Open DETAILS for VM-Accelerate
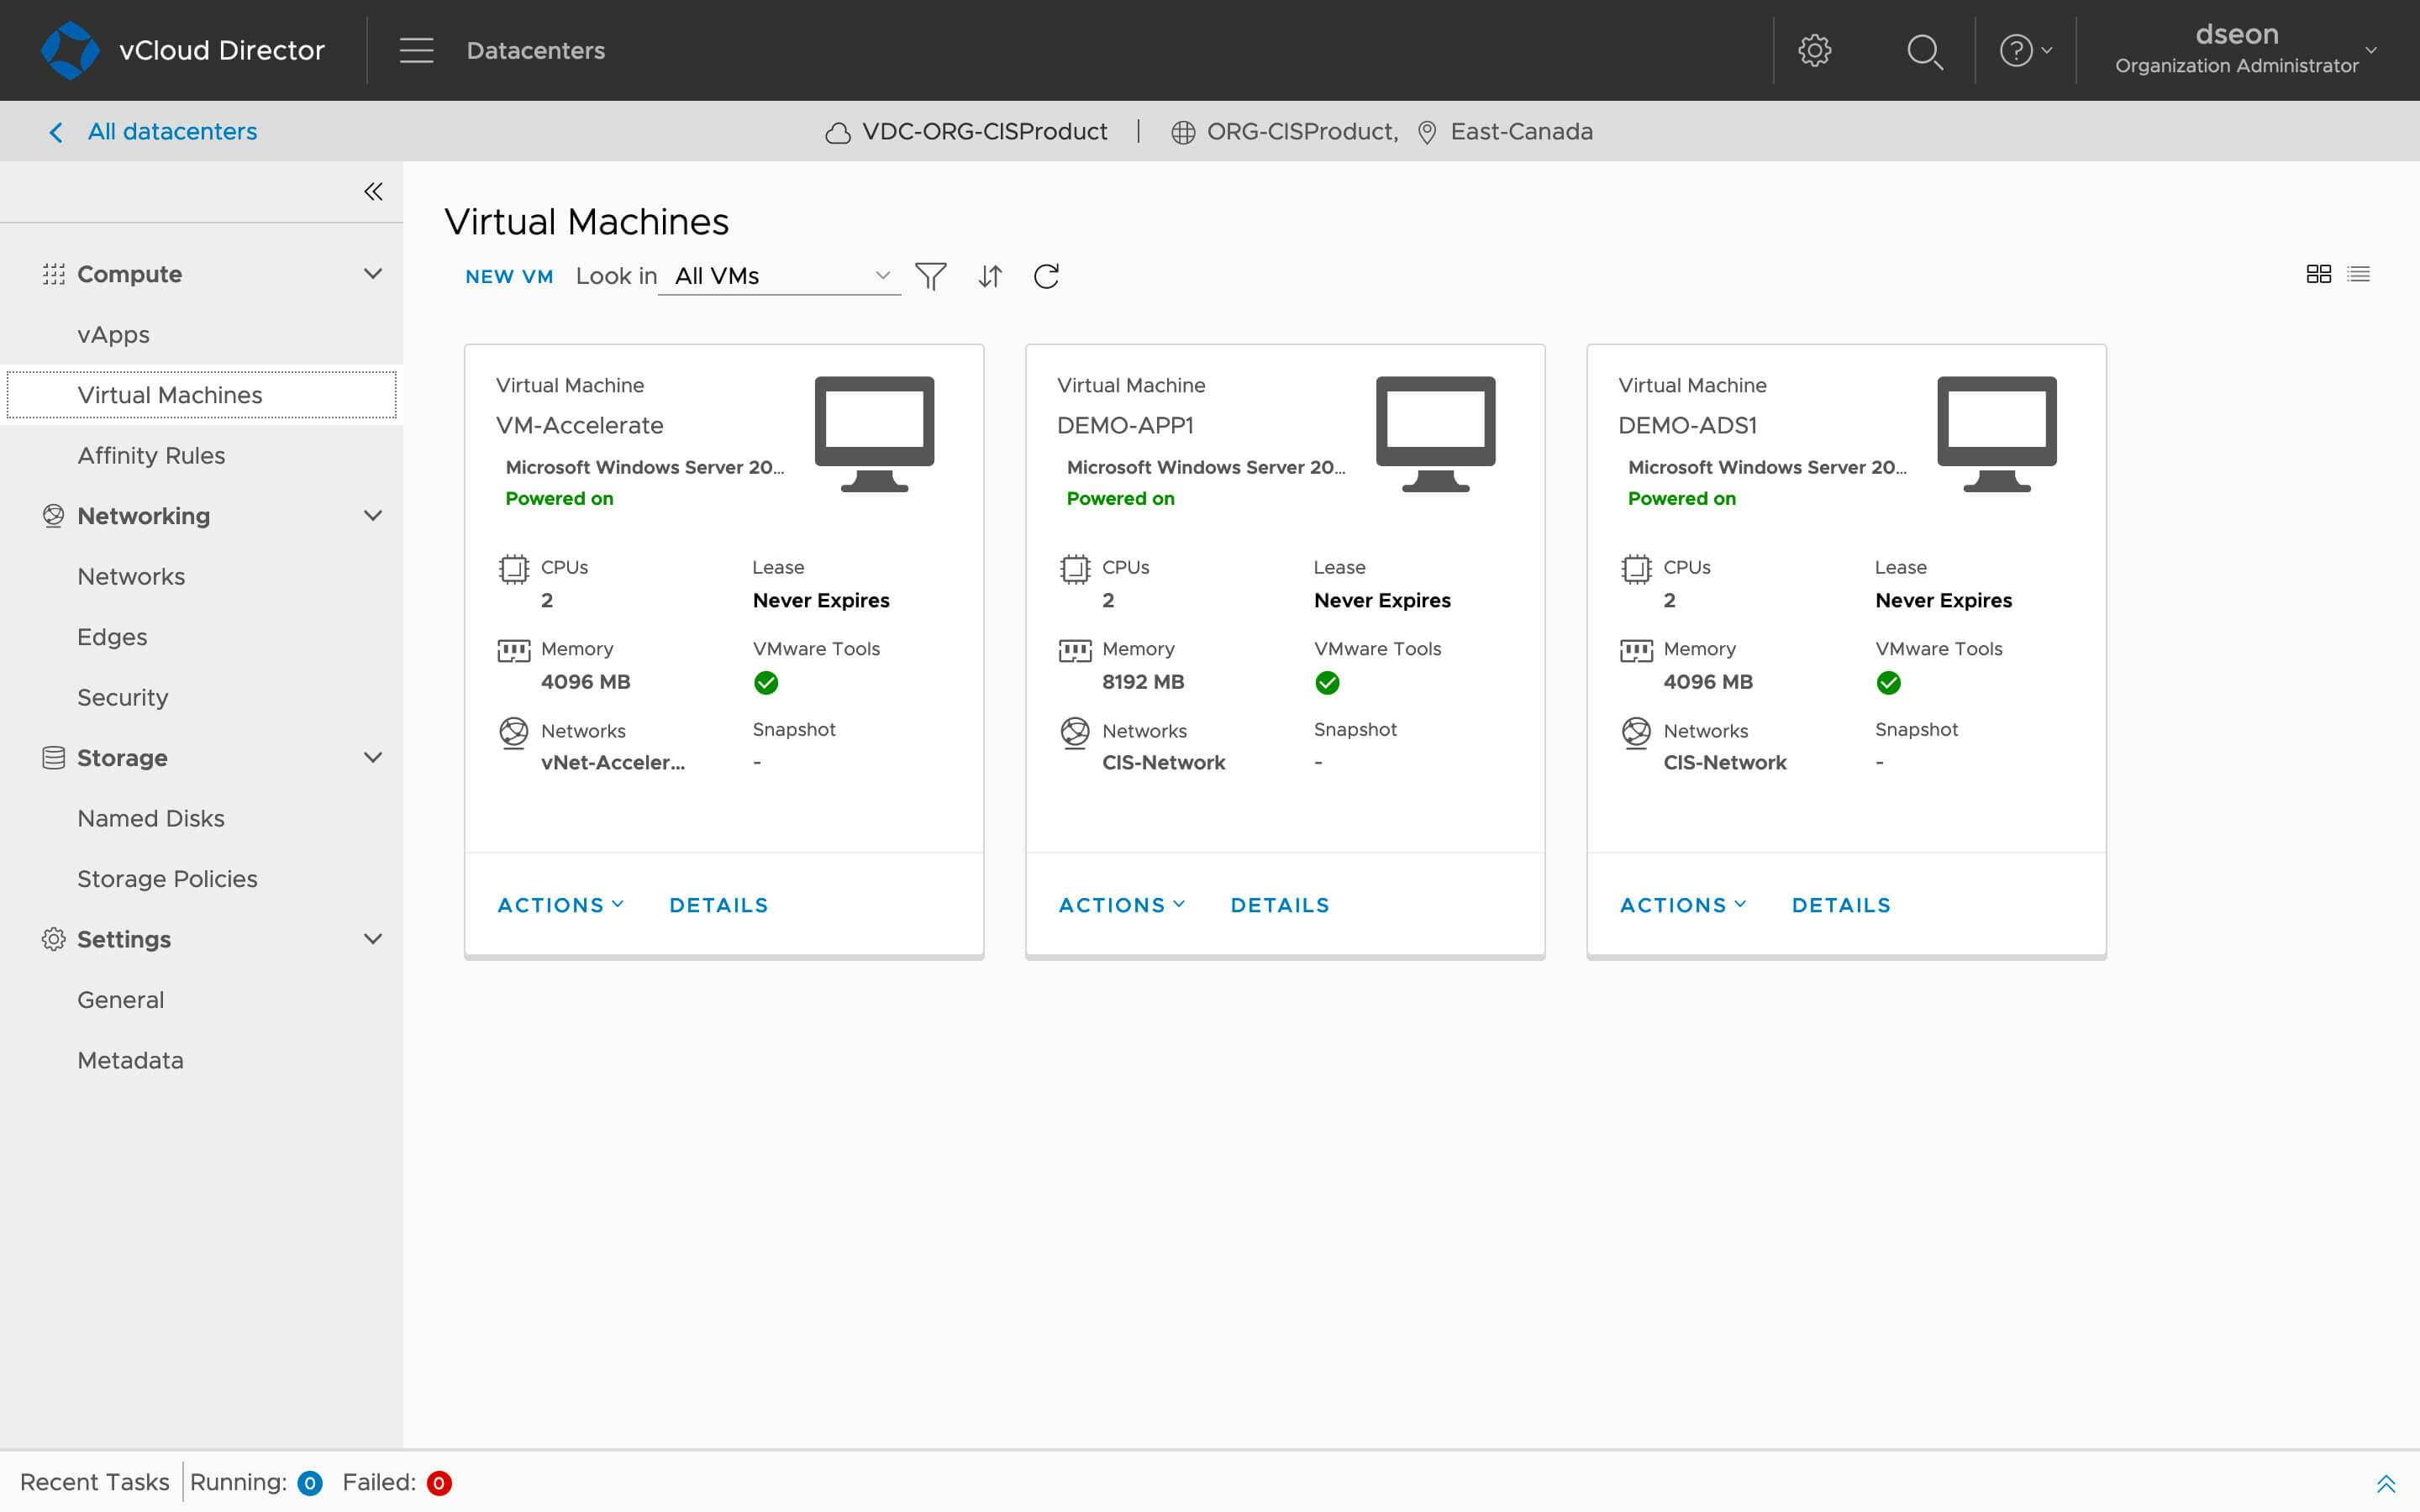 [718, 904]
